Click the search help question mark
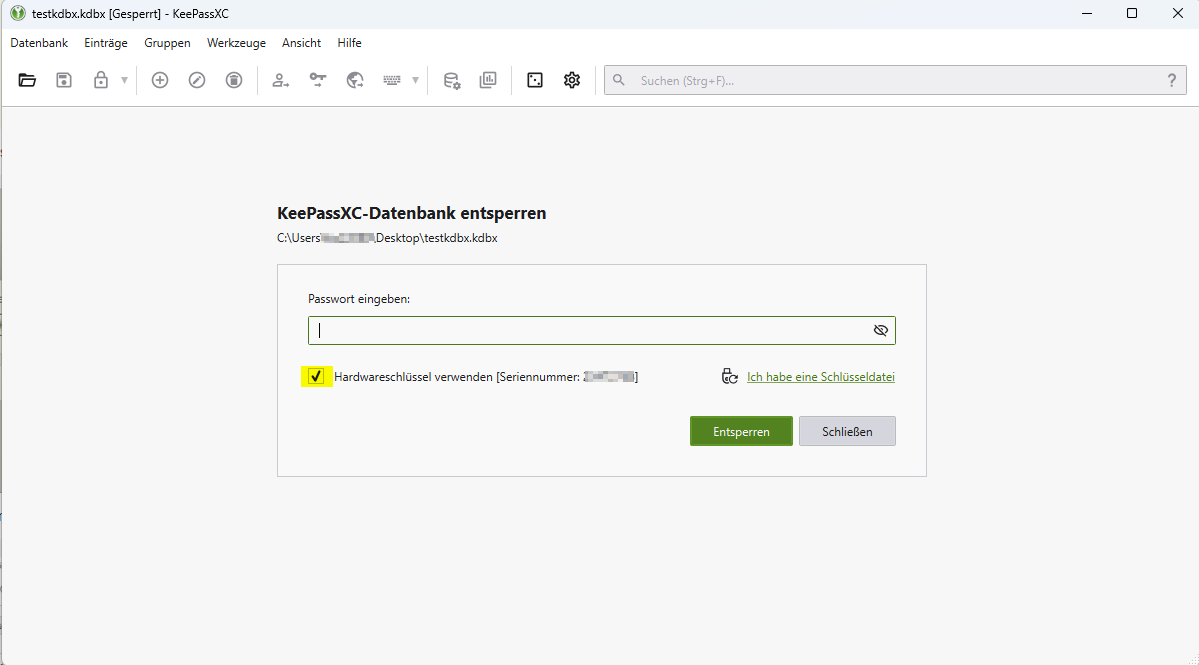This screenshot has width=1199, height=665. (x=1171, y=80)
